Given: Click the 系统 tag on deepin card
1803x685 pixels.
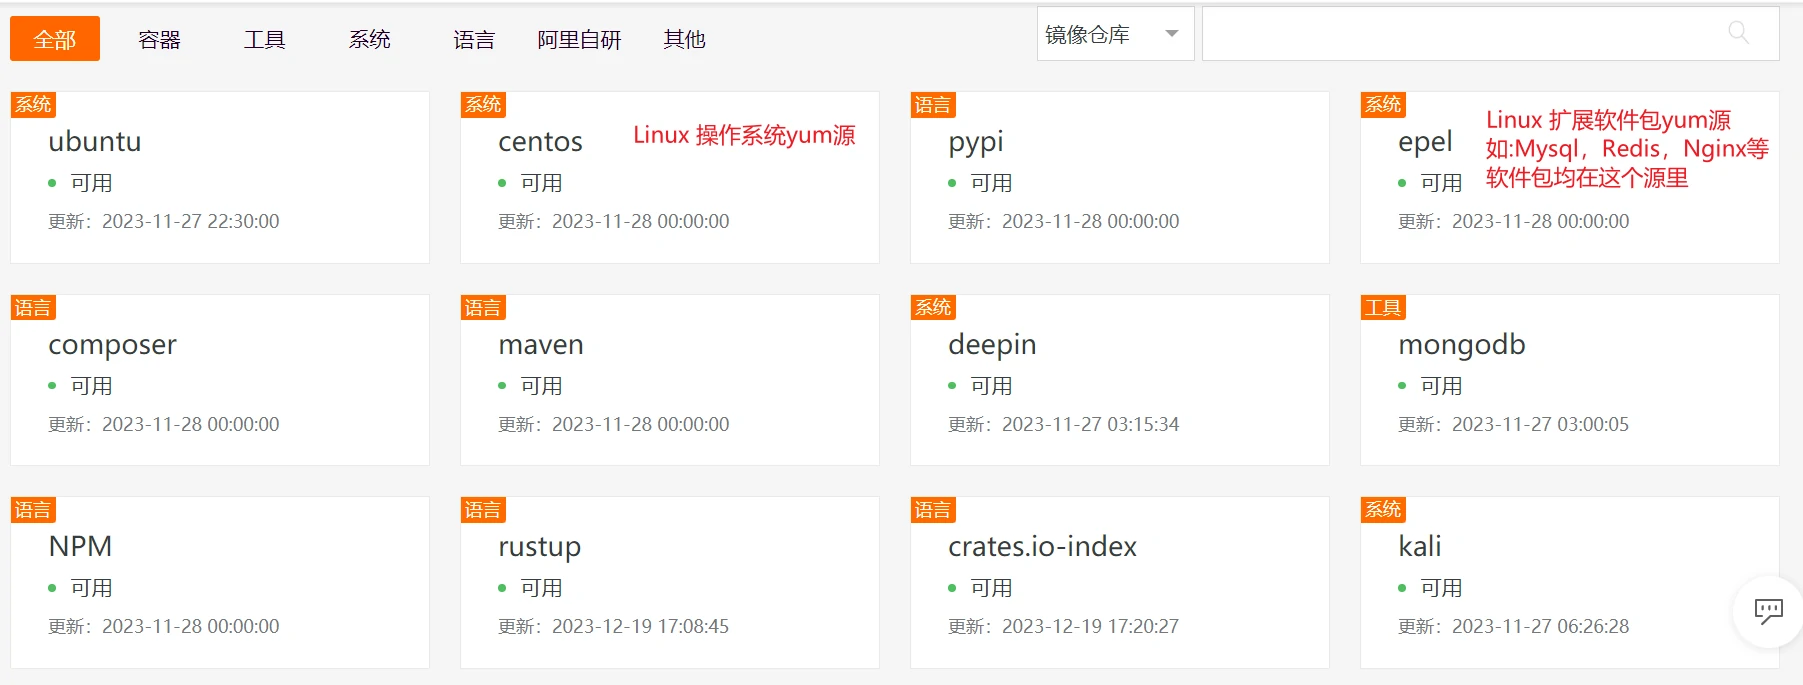Looking at the screenshot, I should [933, 308].
